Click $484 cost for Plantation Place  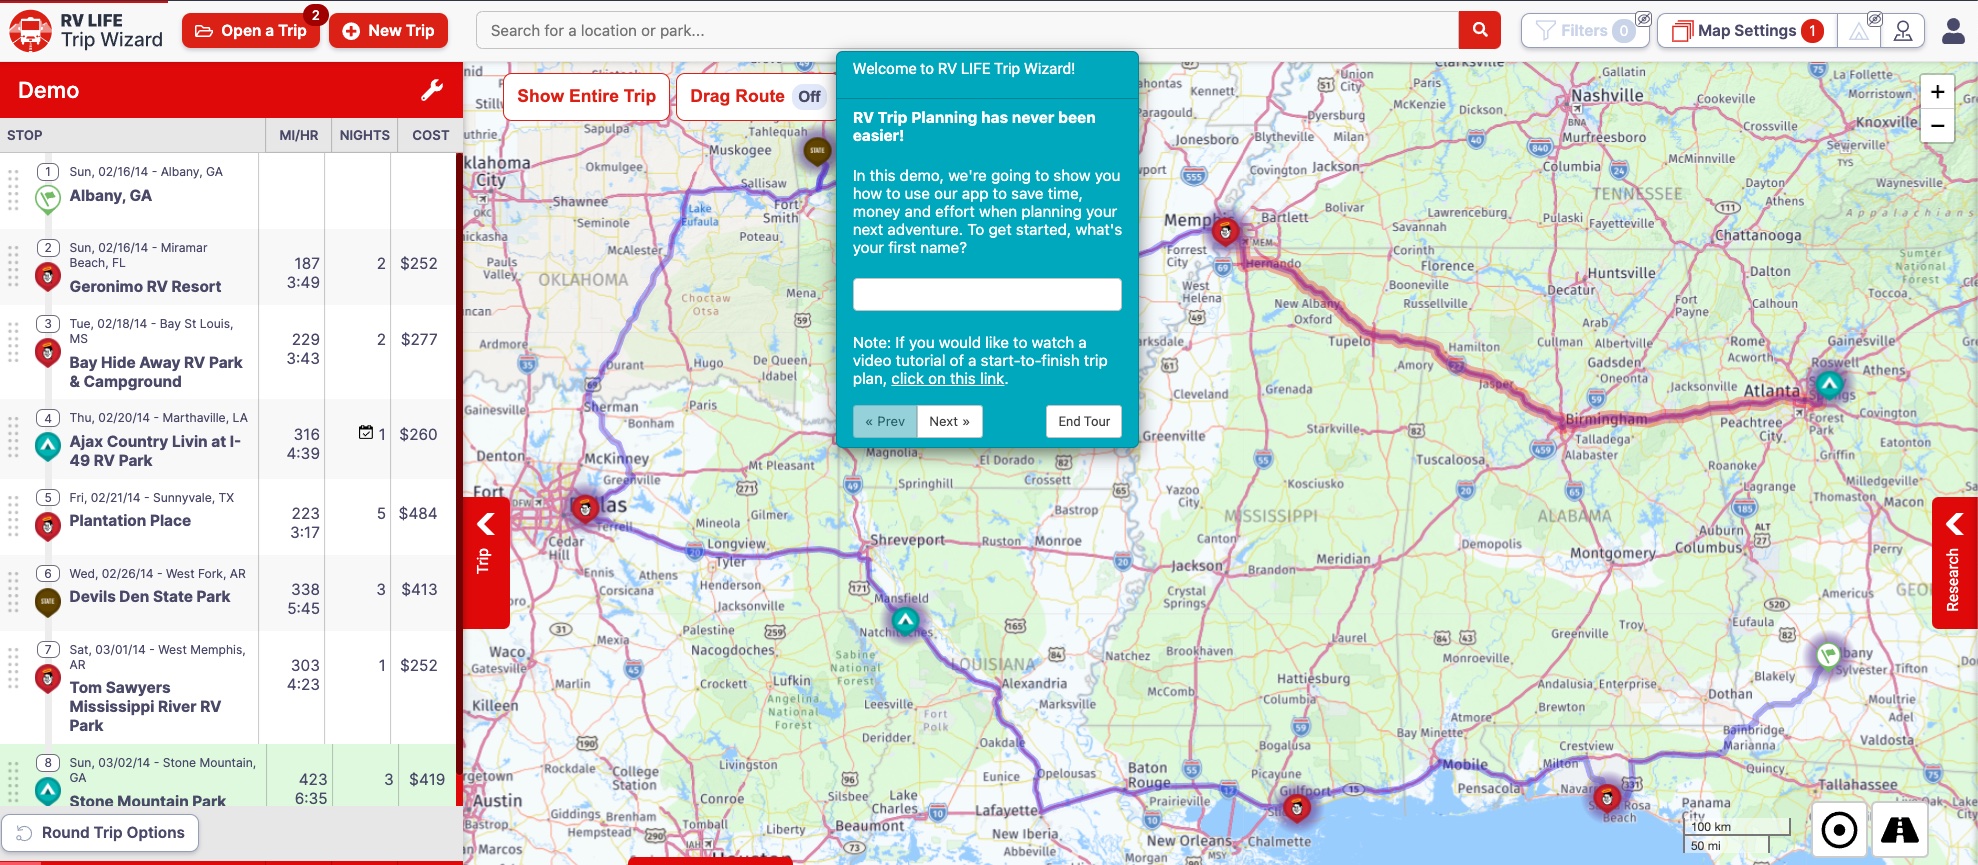[418, 513]
